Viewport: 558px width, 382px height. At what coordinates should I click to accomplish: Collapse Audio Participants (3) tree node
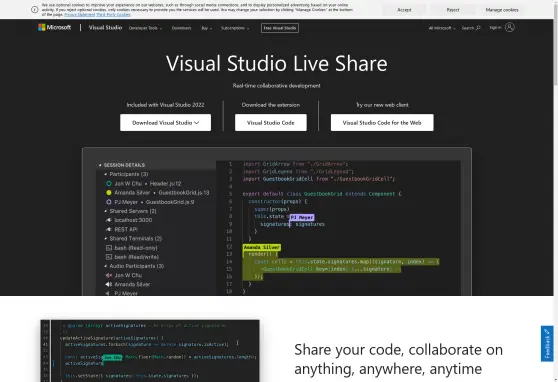coord(106,266)
